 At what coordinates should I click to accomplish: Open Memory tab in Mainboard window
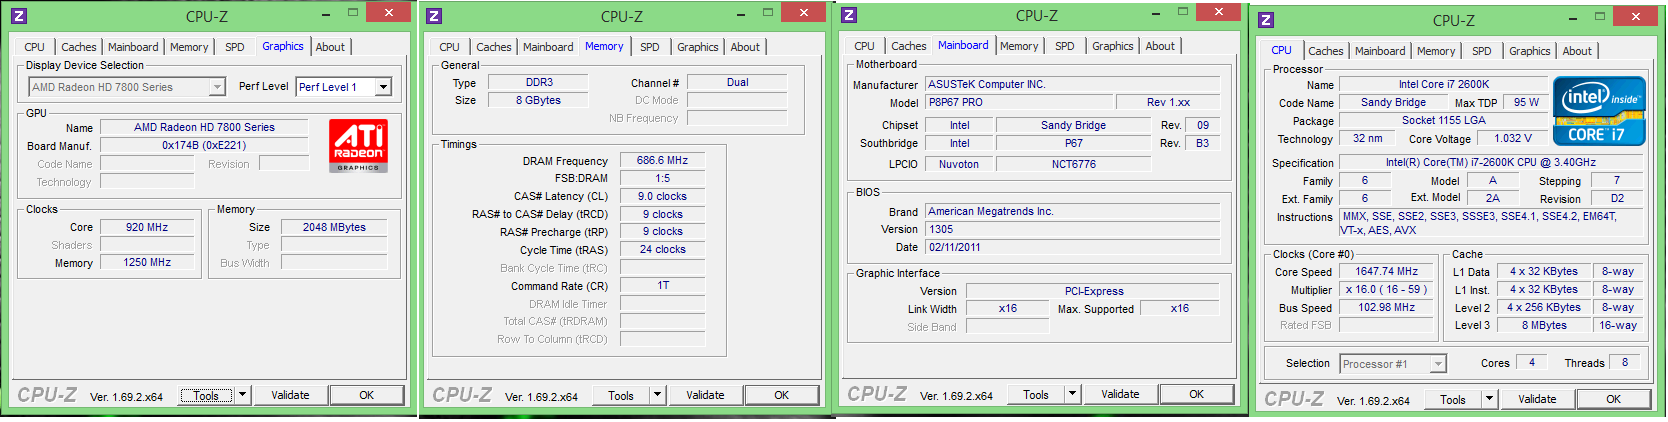pos(1019,46)
